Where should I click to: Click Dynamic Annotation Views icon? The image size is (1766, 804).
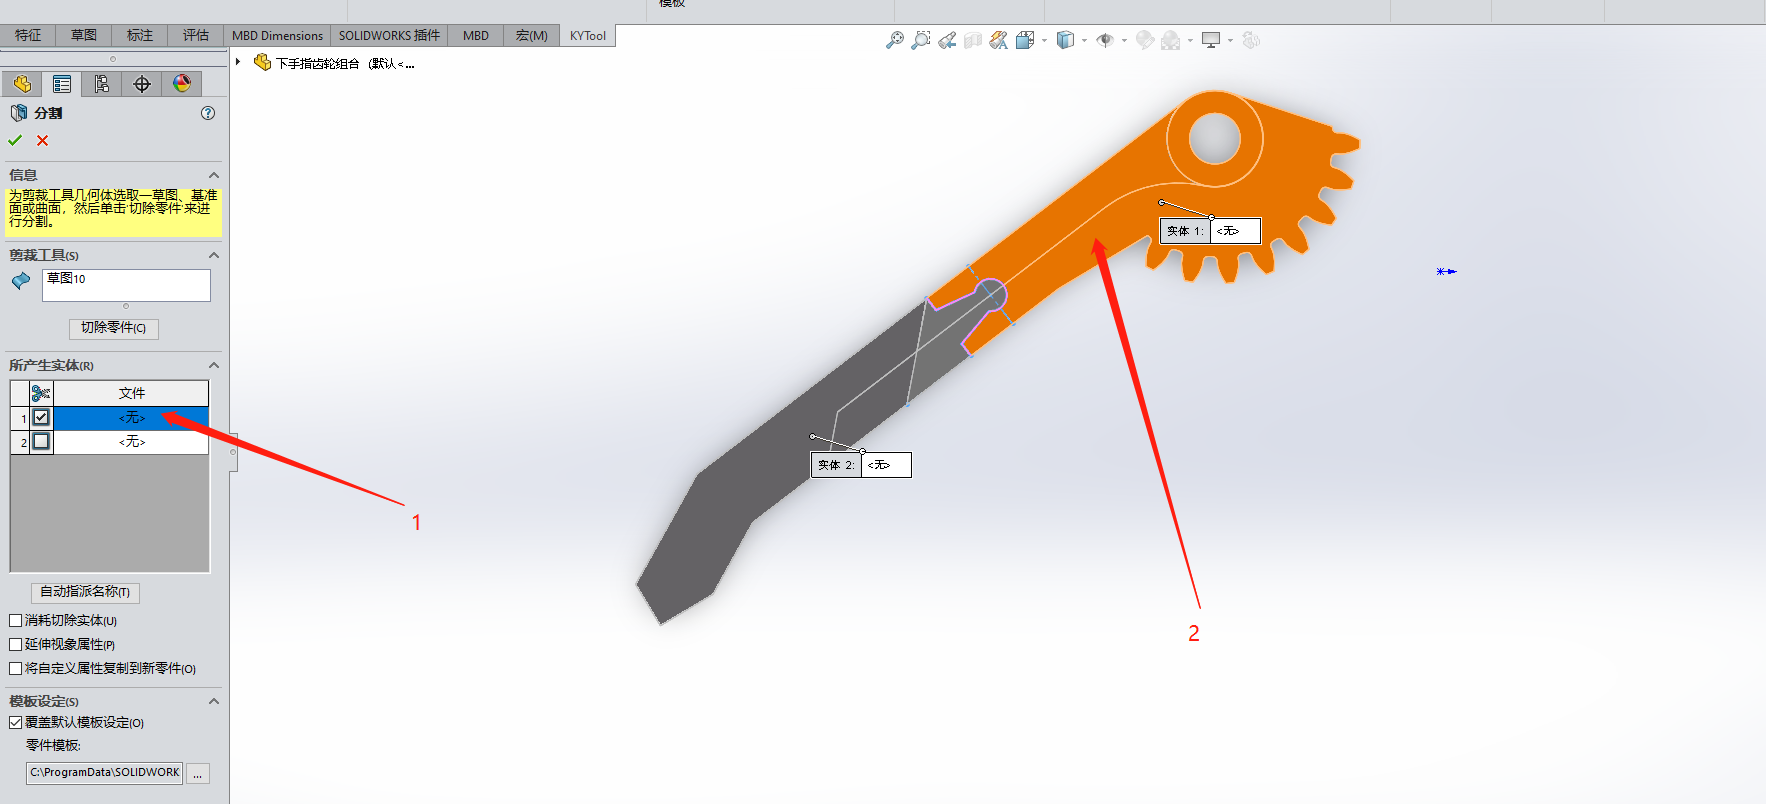999,40
